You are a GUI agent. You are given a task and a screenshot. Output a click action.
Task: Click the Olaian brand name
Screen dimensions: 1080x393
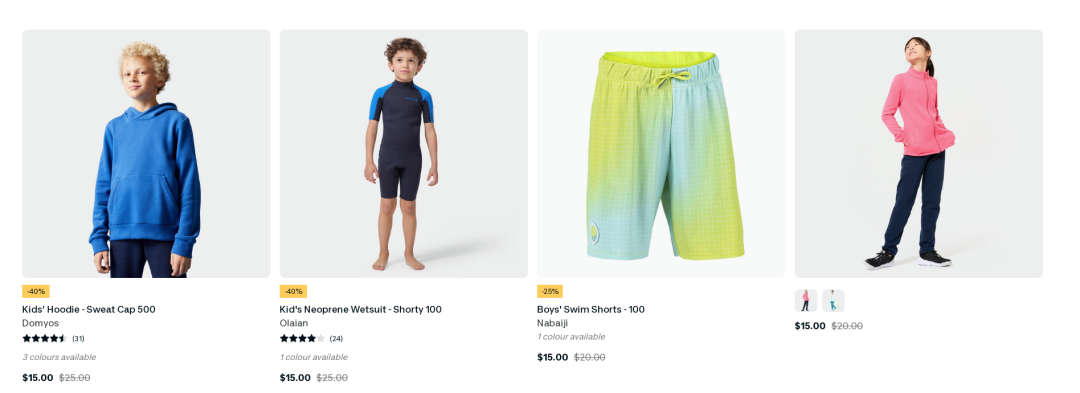(294, 323)
